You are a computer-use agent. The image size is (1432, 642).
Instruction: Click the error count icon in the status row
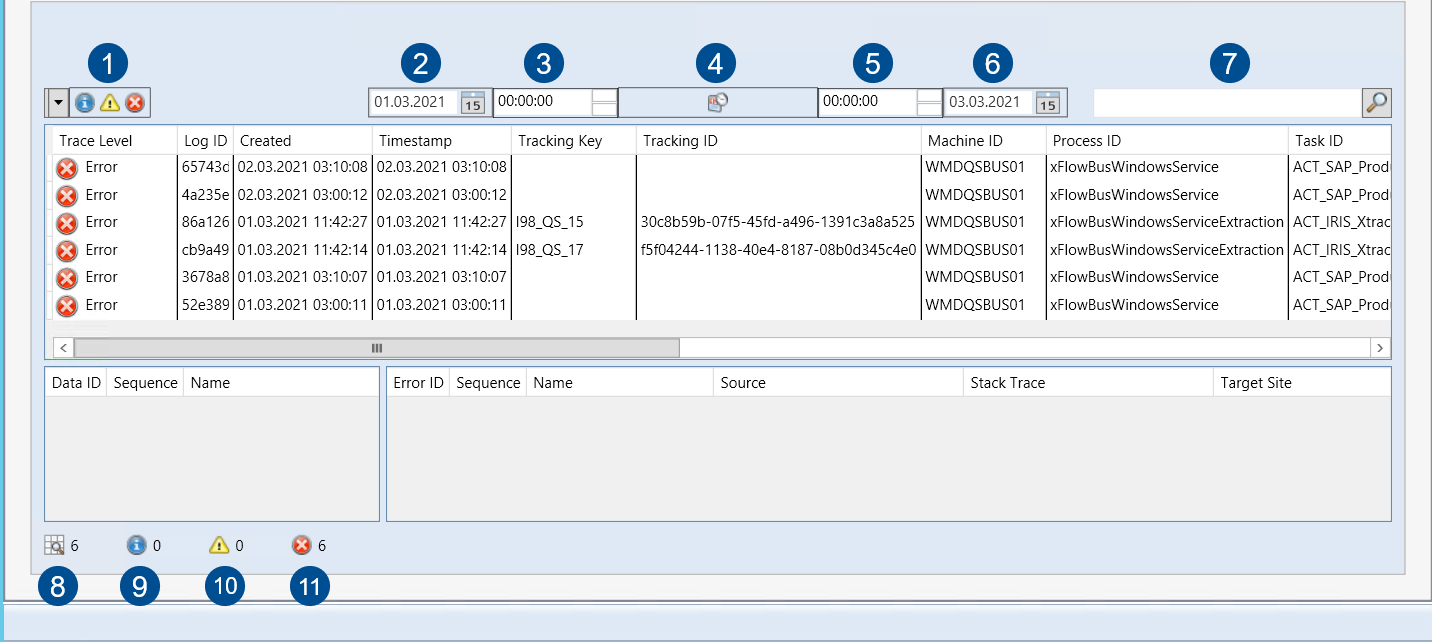[302, 546]
